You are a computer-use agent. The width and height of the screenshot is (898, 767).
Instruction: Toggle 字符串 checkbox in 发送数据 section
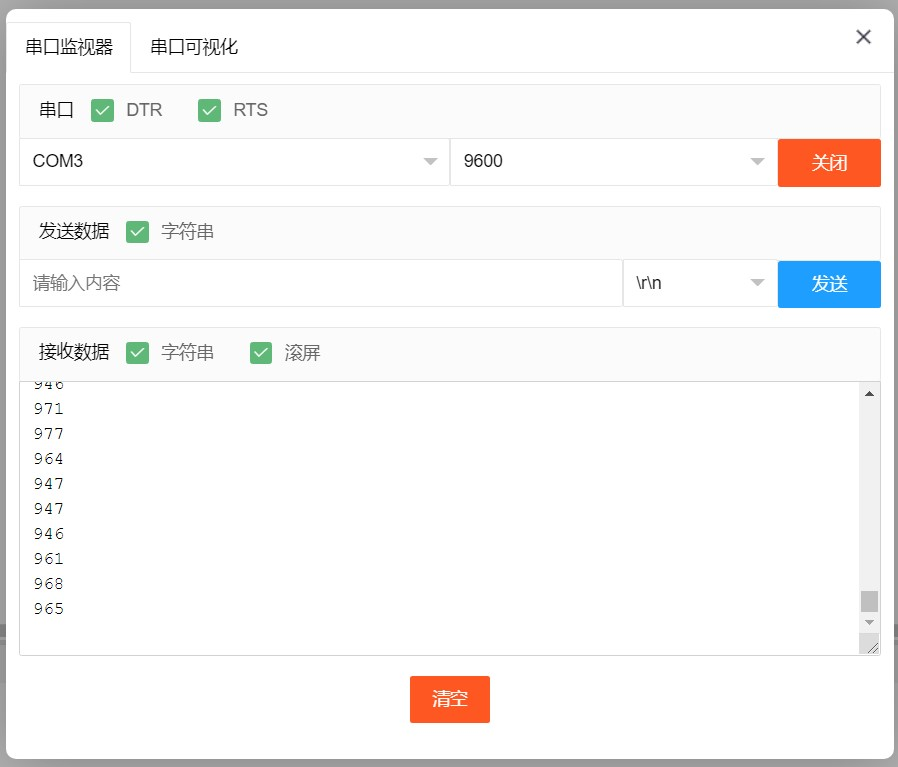tap(137, 232)
